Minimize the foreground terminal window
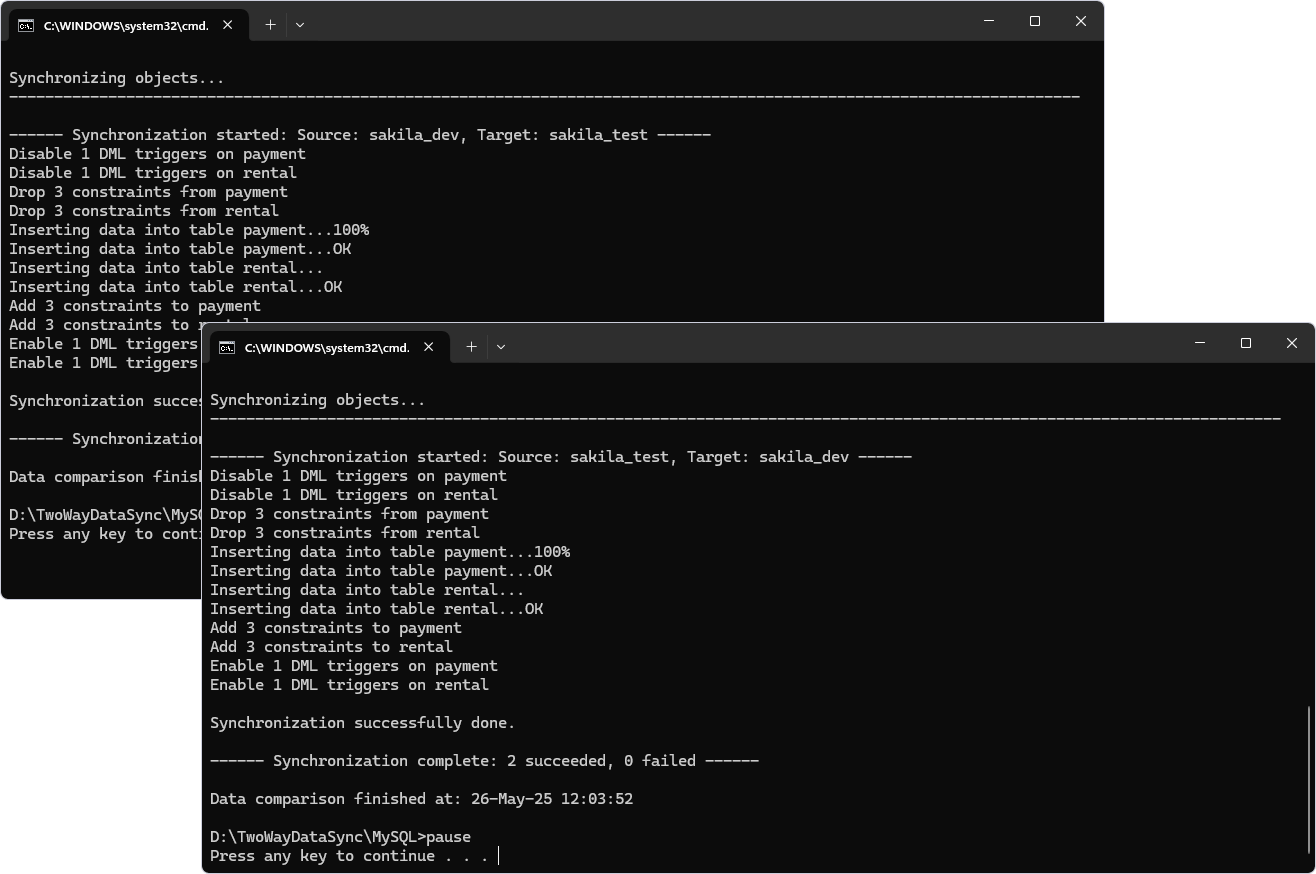 coord(1200,343)
